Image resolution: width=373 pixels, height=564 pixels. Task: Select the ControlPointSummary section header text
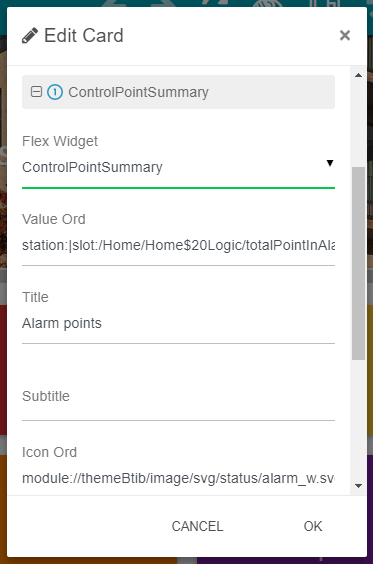[138, 92]
